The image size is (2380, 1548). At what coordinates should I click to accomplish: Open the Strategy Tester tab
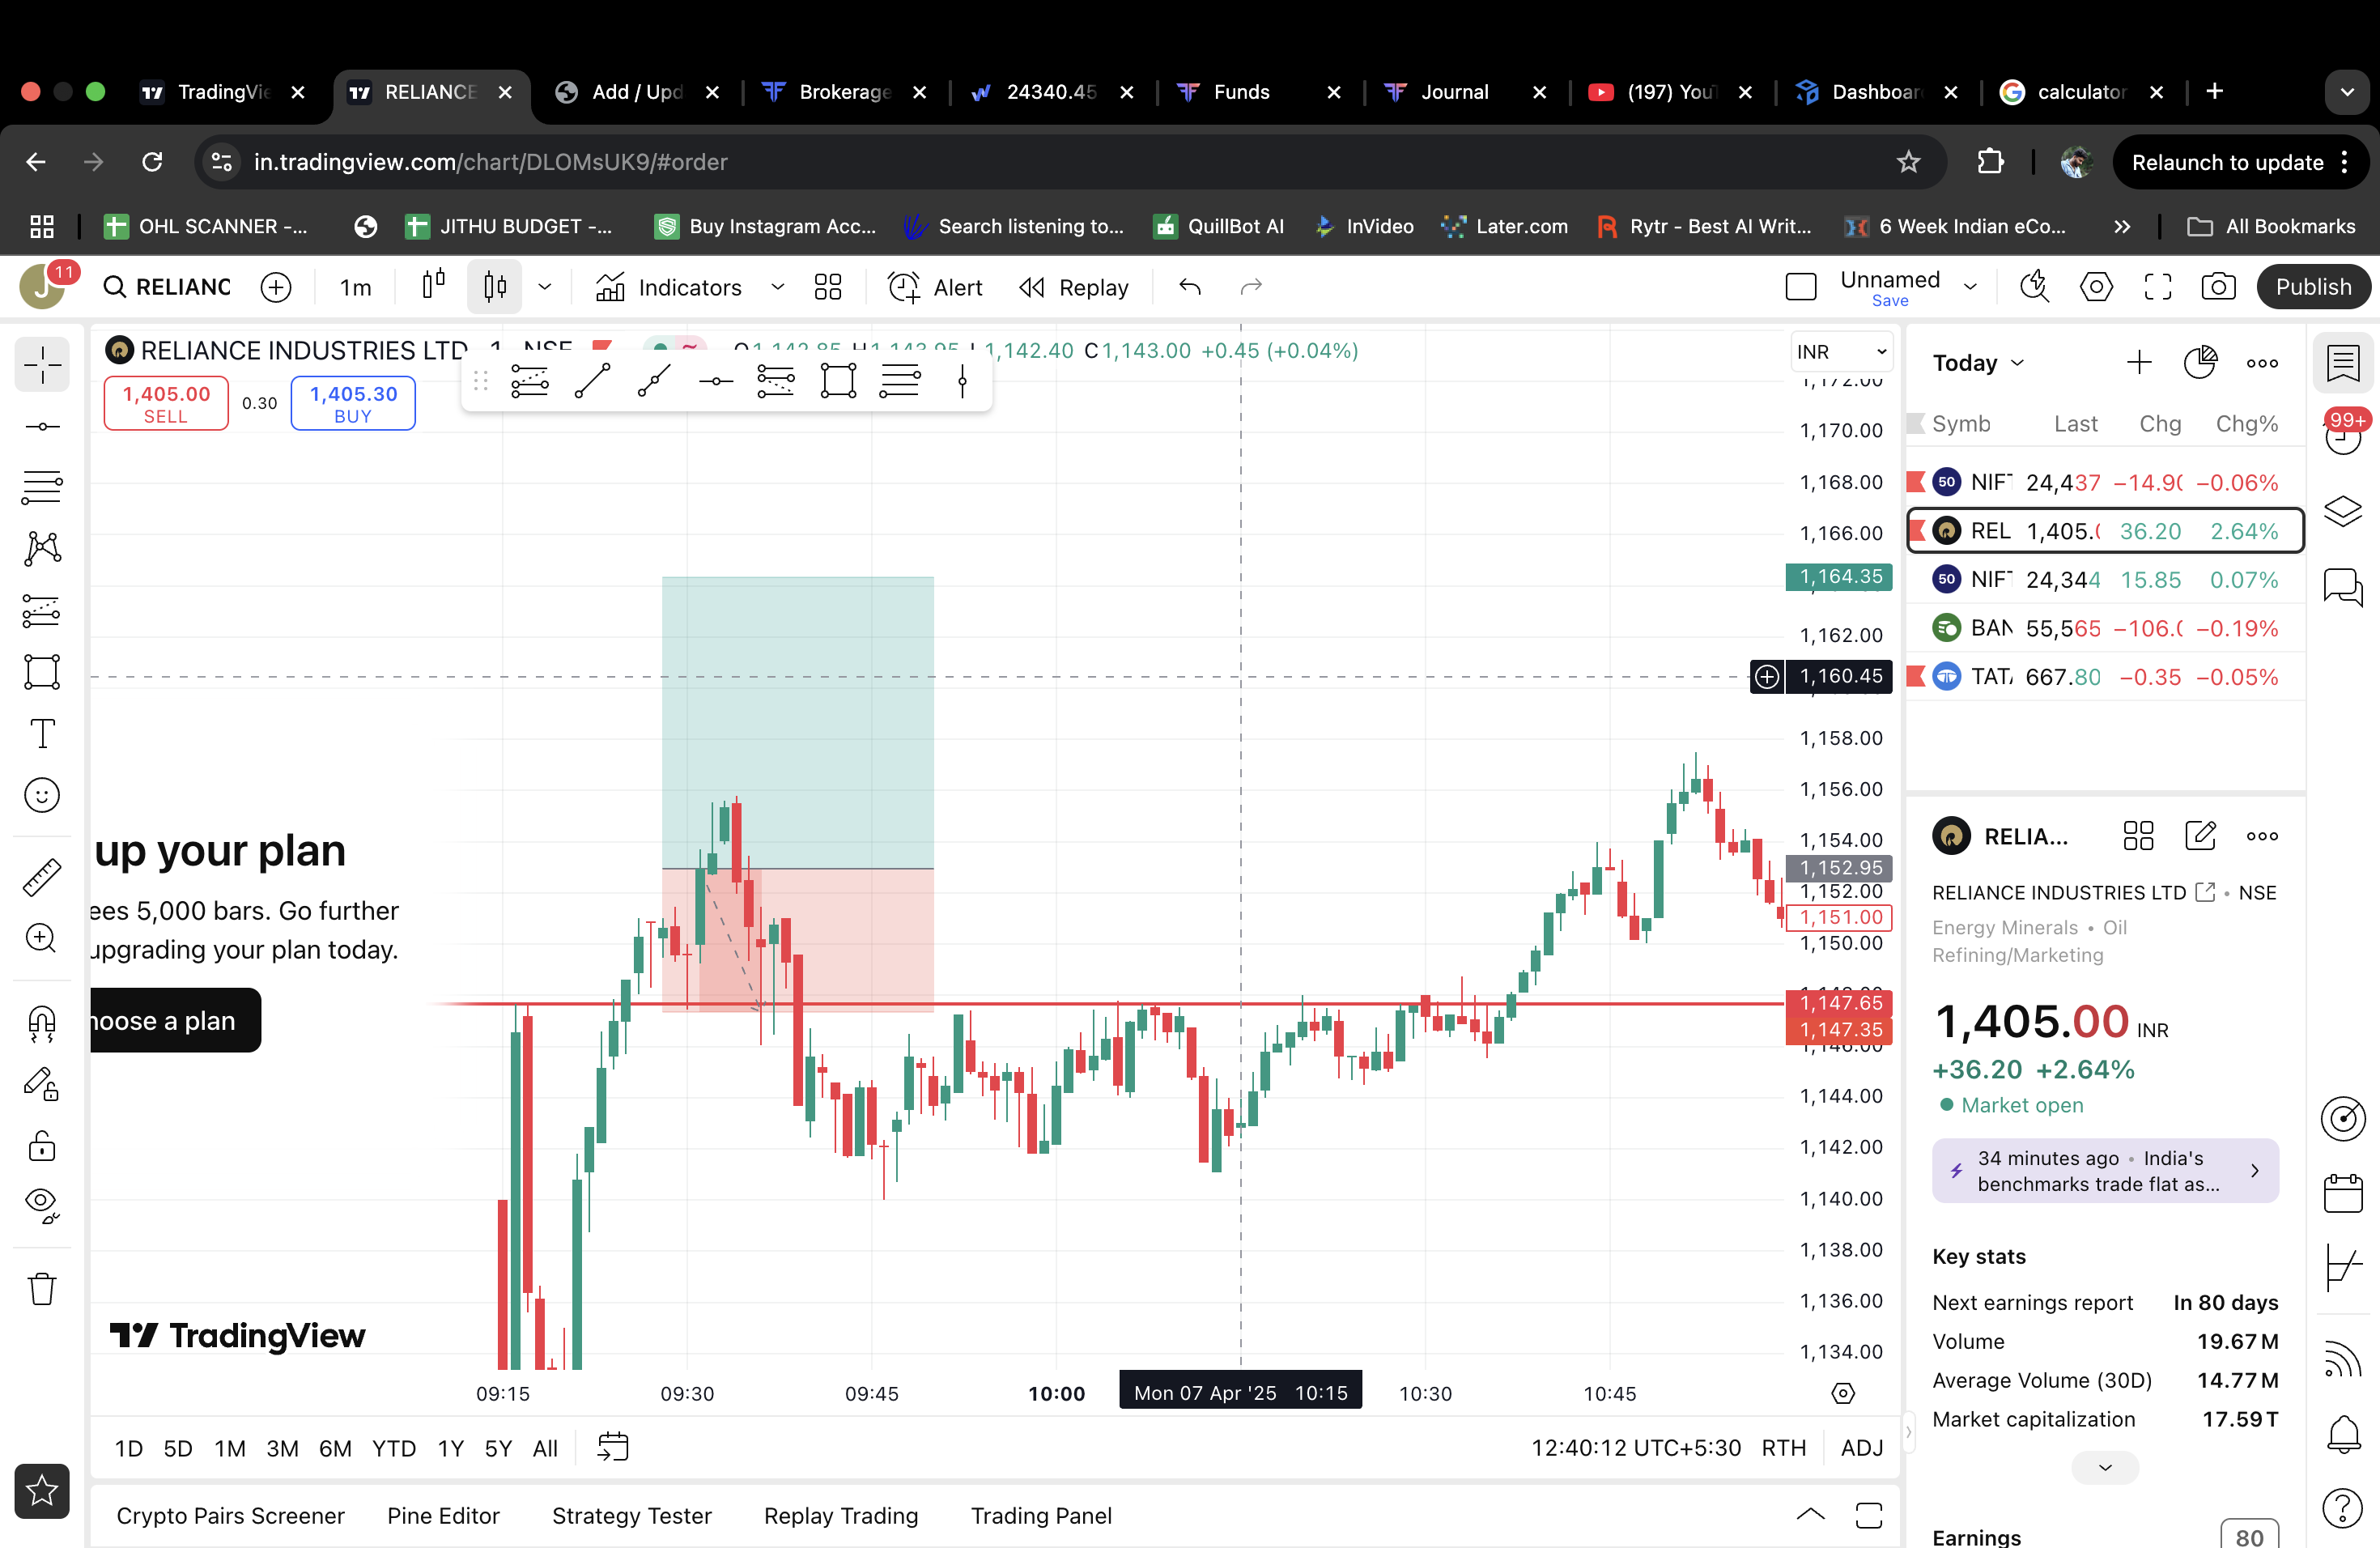pos(631,1515)
